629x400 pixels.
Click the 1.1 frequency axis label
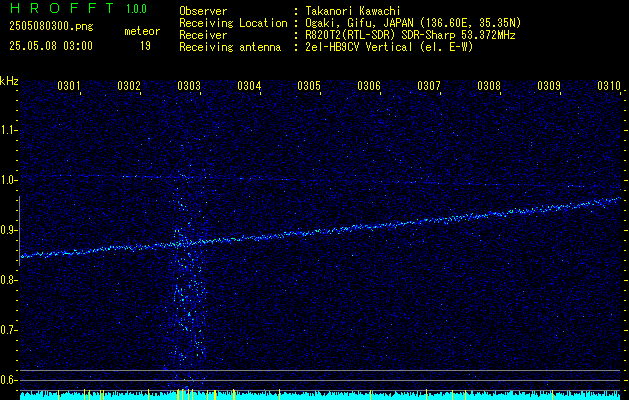8,130
